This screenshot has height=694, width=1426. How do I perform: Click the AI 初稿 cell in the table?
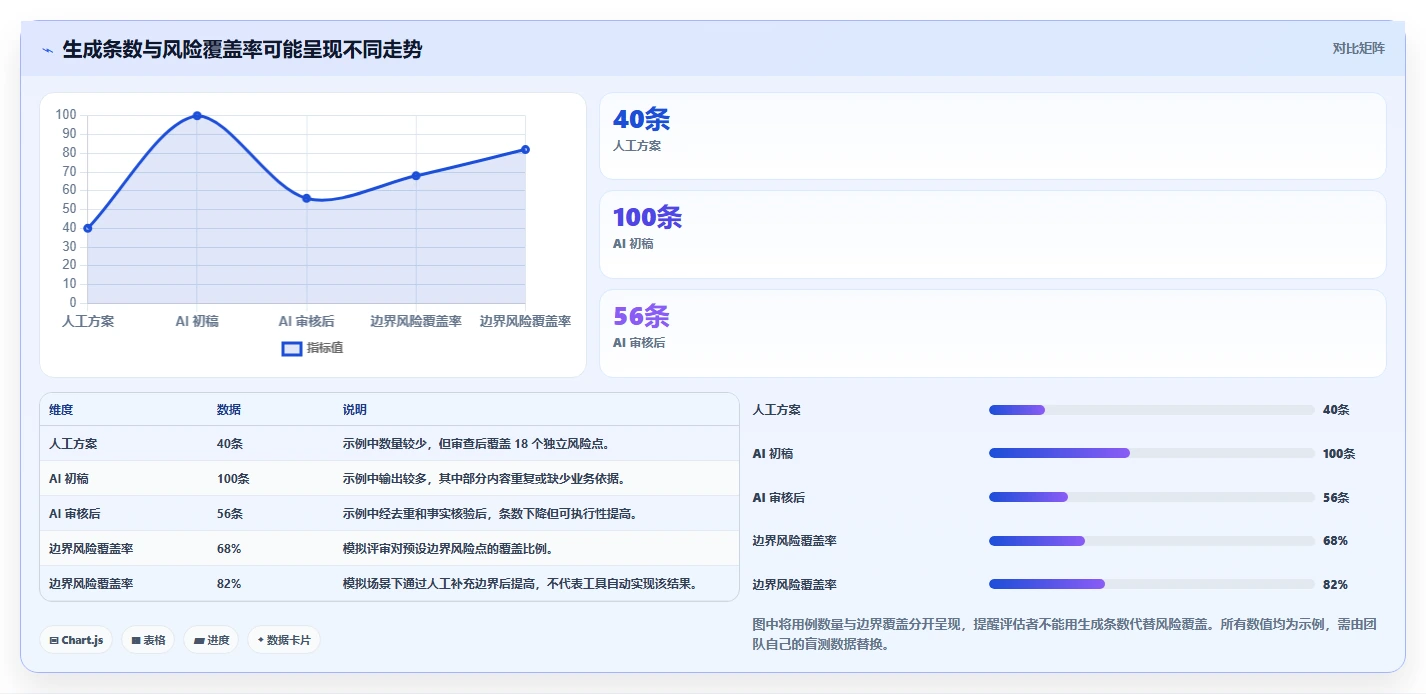(x=69, y=479)
